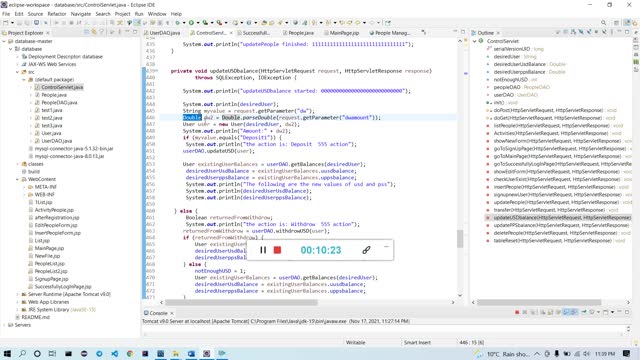Image resolution: width=640 pixels, height=360 pixels.
Task: Click the editor horizontal scrollbar
Action: [241, 302]
